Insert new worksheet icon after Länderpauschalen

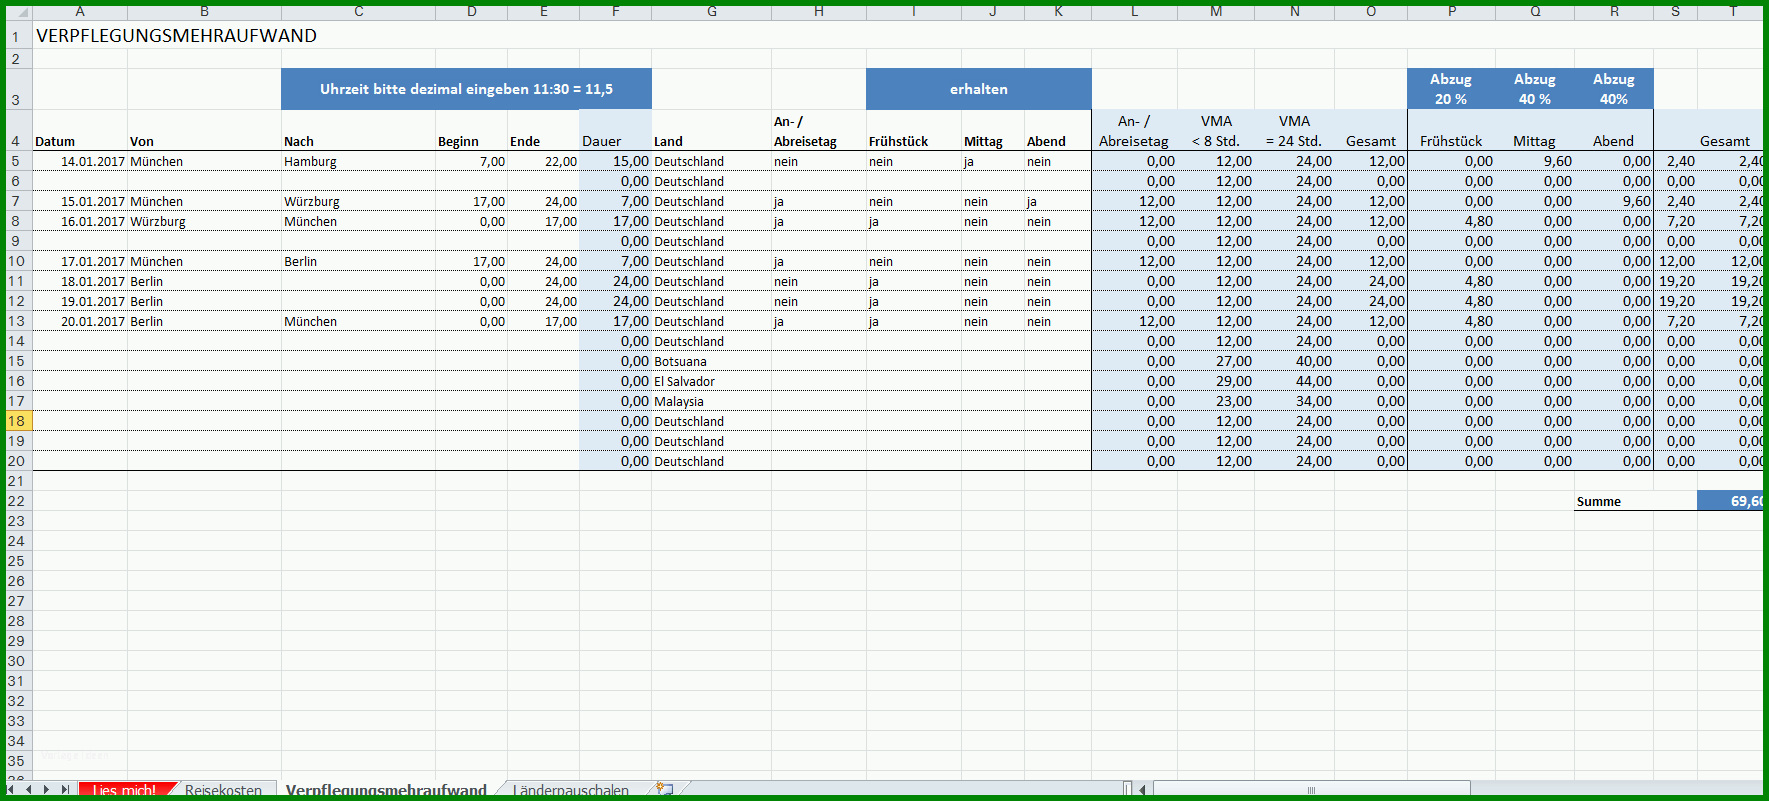664,789
